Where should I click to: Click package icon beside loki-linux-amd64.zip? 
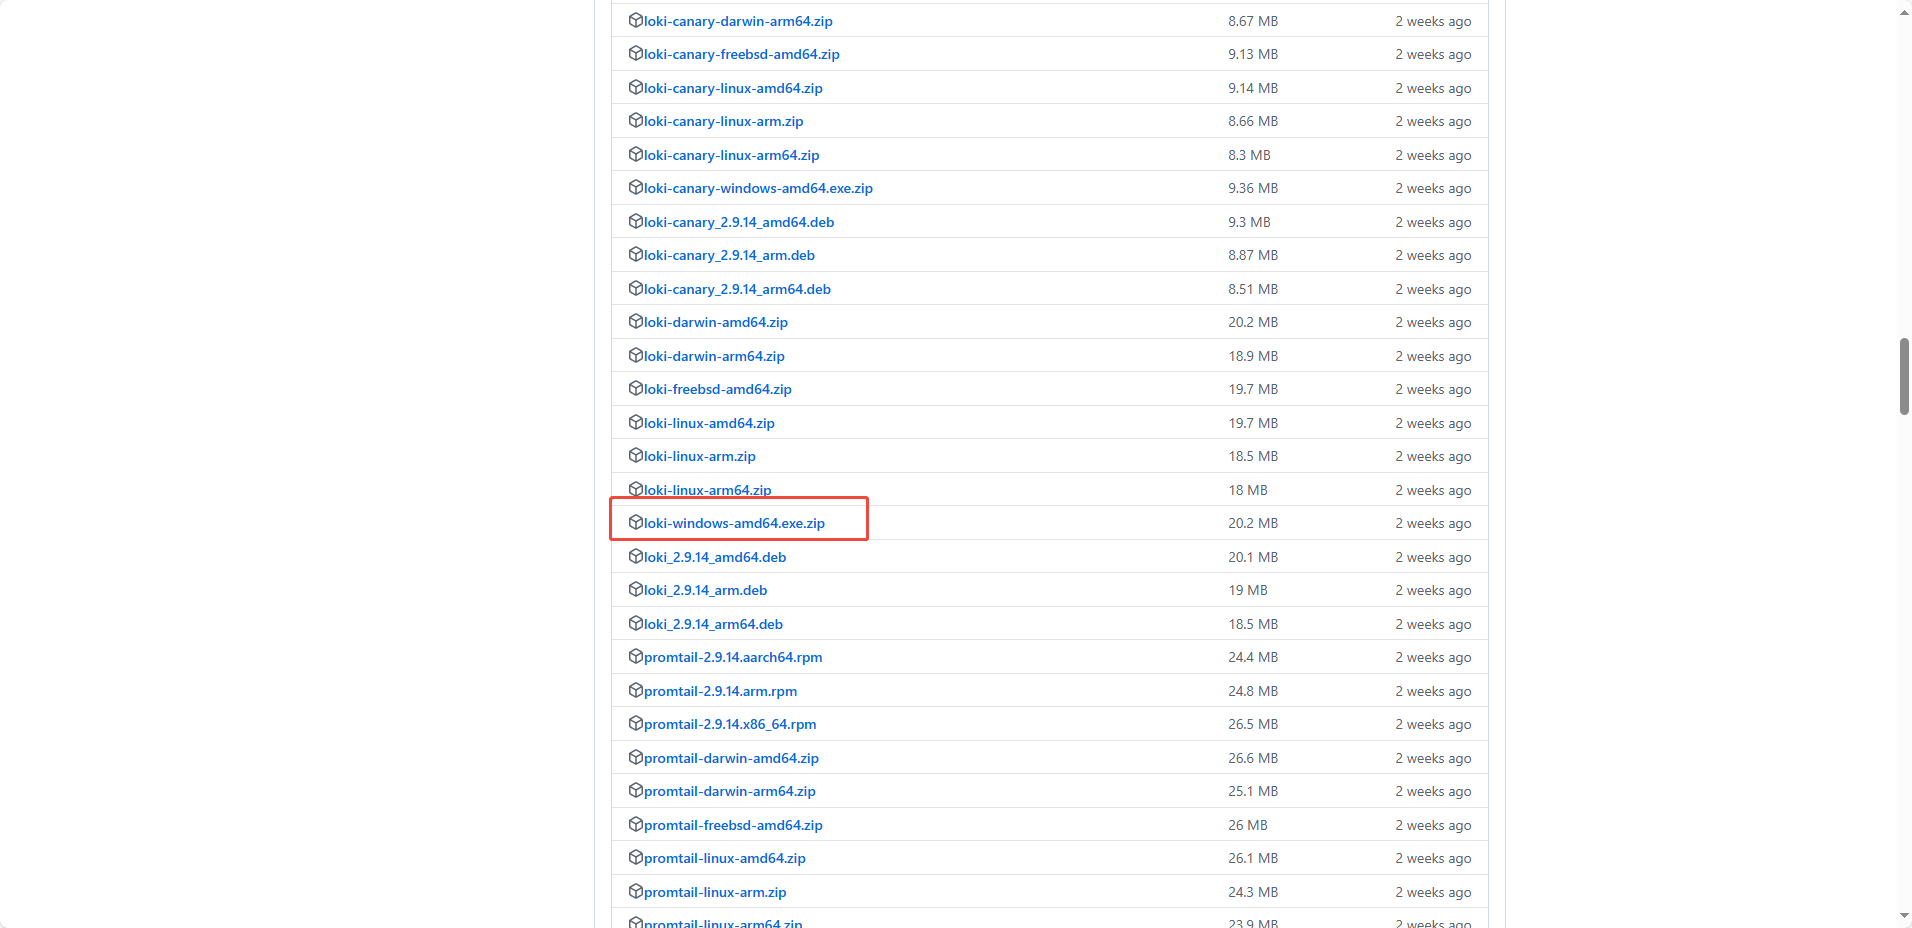pos(635,422)
